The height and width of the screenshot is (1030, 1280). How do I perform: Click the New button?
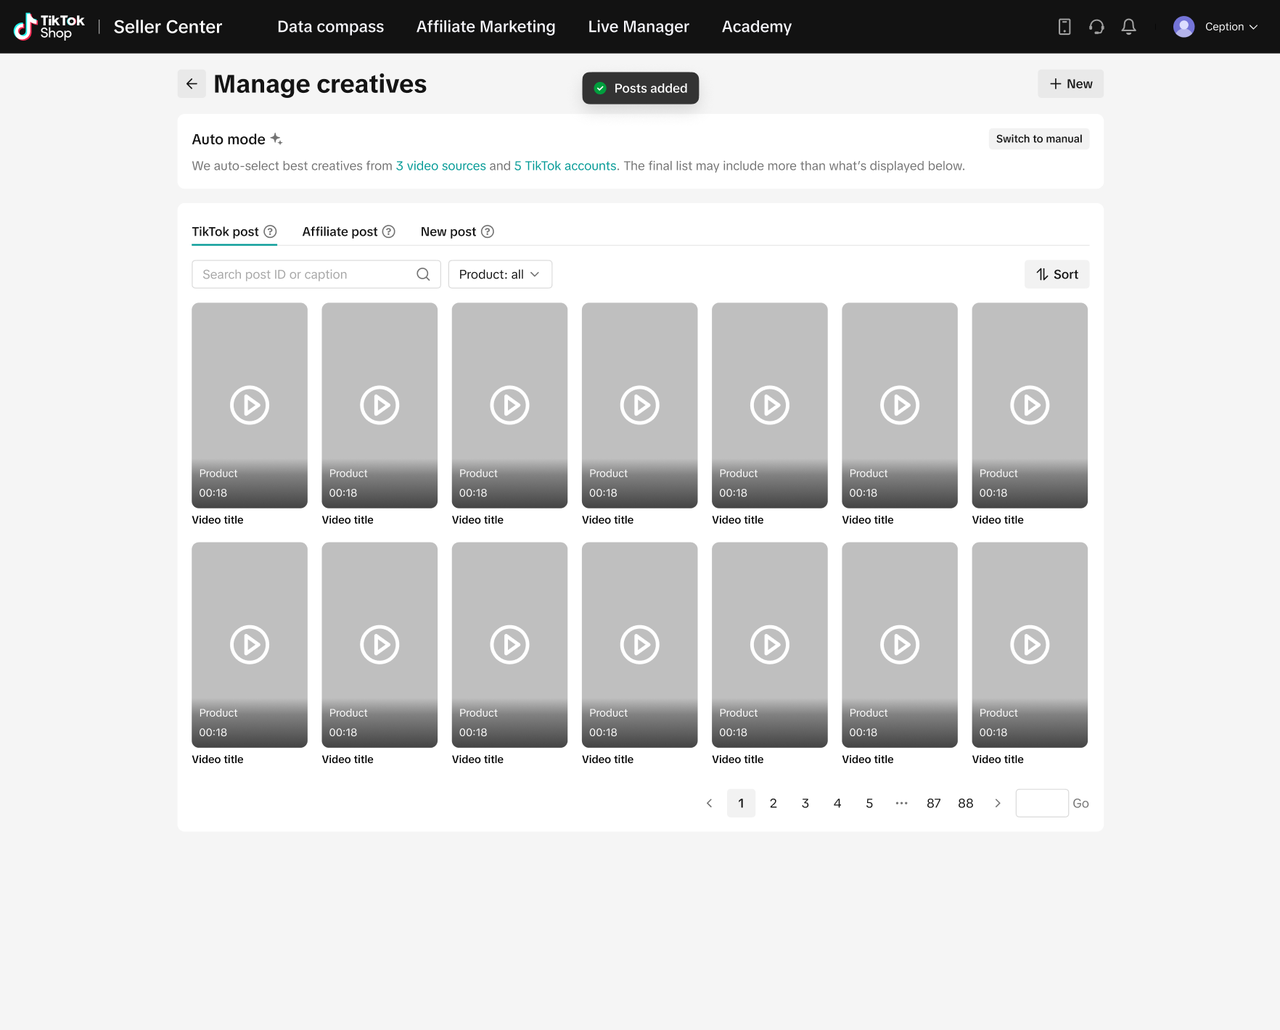(x=1070, y=84)
